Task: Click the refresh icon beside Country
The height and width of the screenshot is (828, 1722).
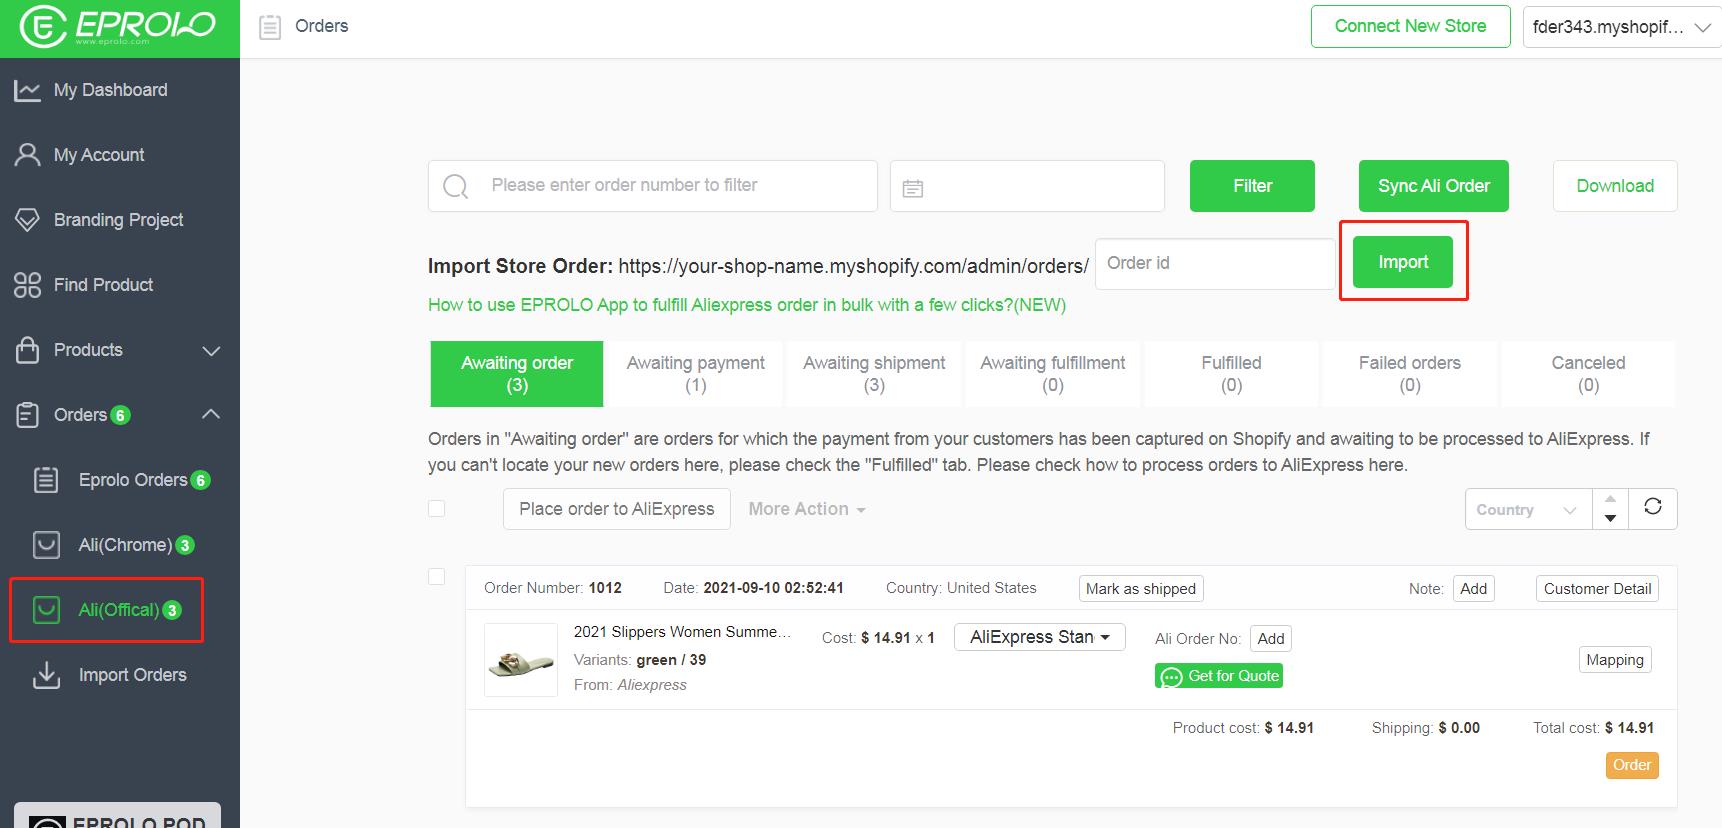Action: point(1652,508)
